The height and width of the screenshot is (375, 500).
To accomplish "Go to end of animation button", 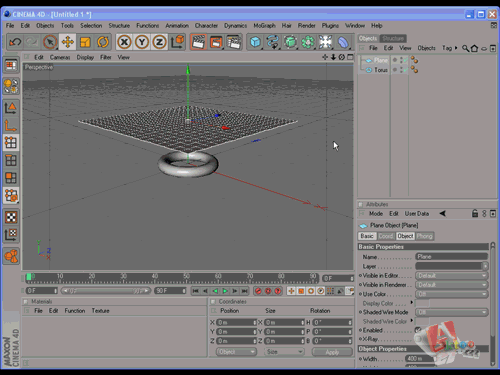I will pyautogui.click(x=244, y=291).
